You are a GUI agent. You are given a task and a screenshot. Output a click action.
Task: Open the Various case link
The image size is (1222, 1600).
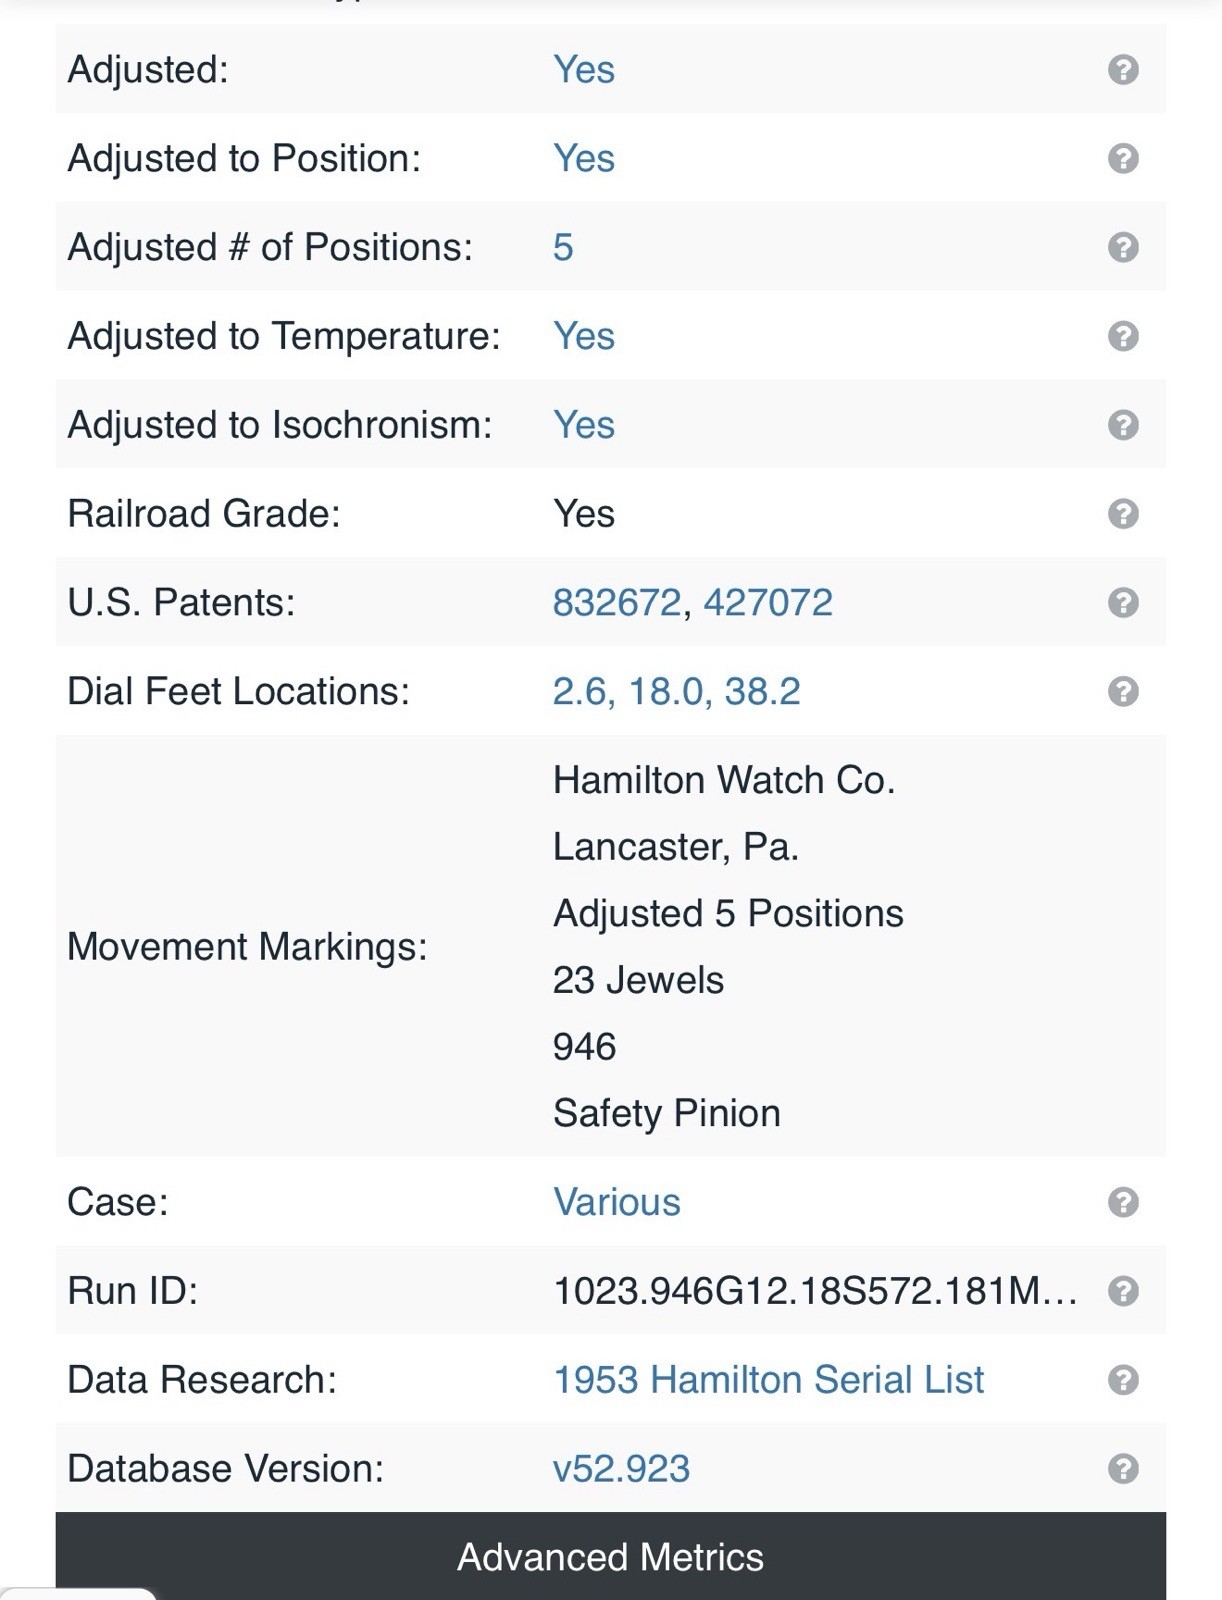pos(617,1202)
